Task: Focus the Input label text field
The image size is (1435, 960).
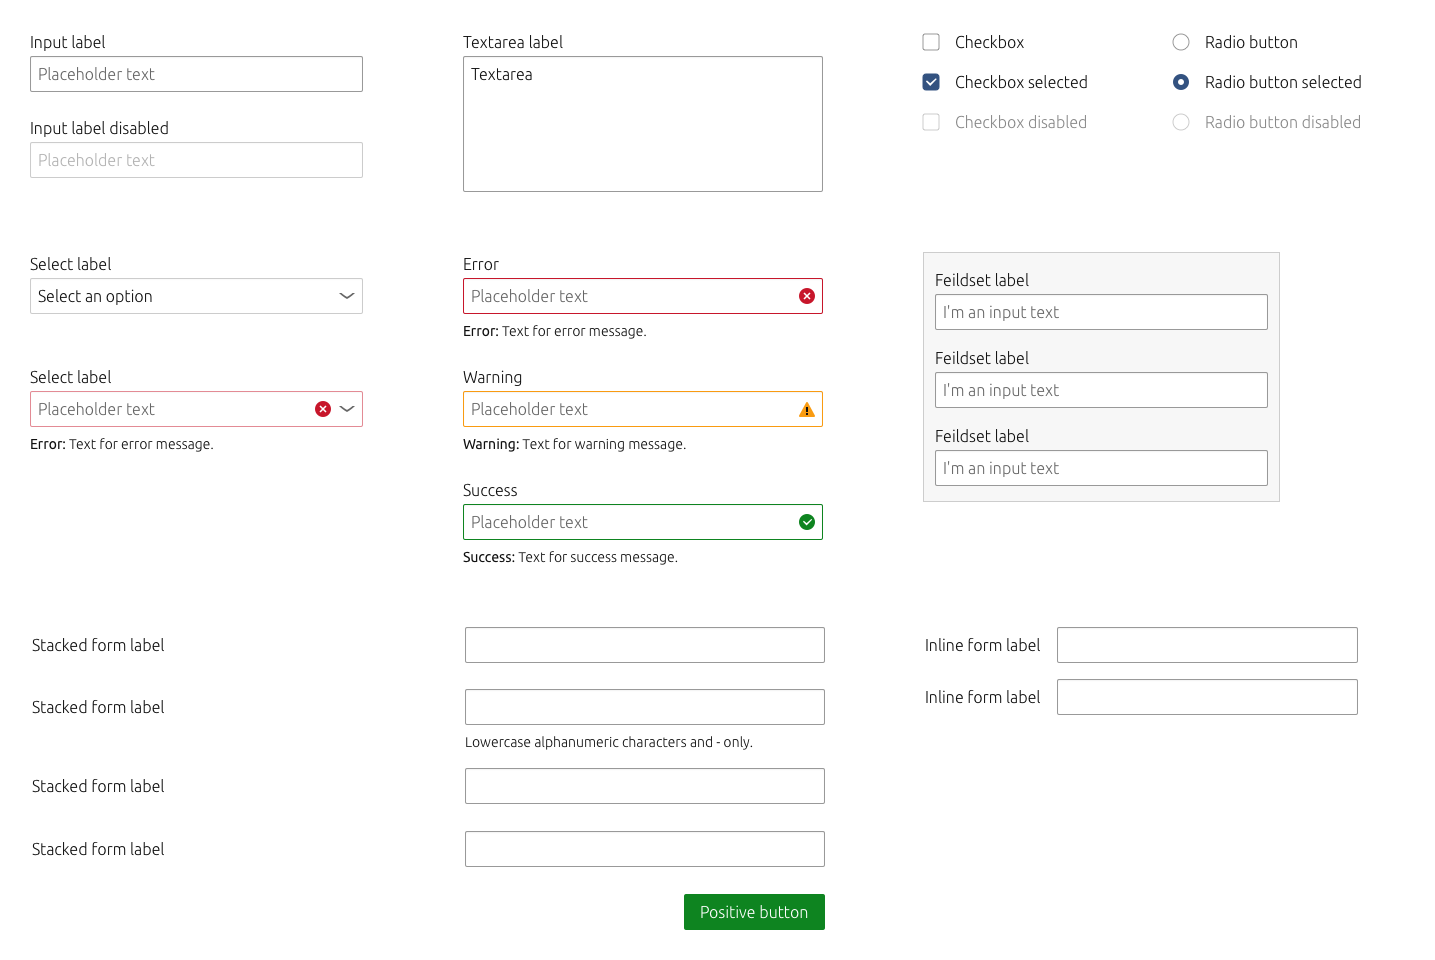Action: [196, 74]
